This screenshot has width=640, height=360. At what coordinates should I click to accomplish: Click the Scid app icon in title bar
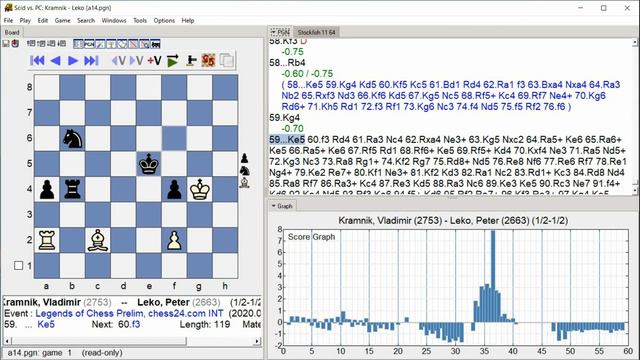tap(7, 7)
